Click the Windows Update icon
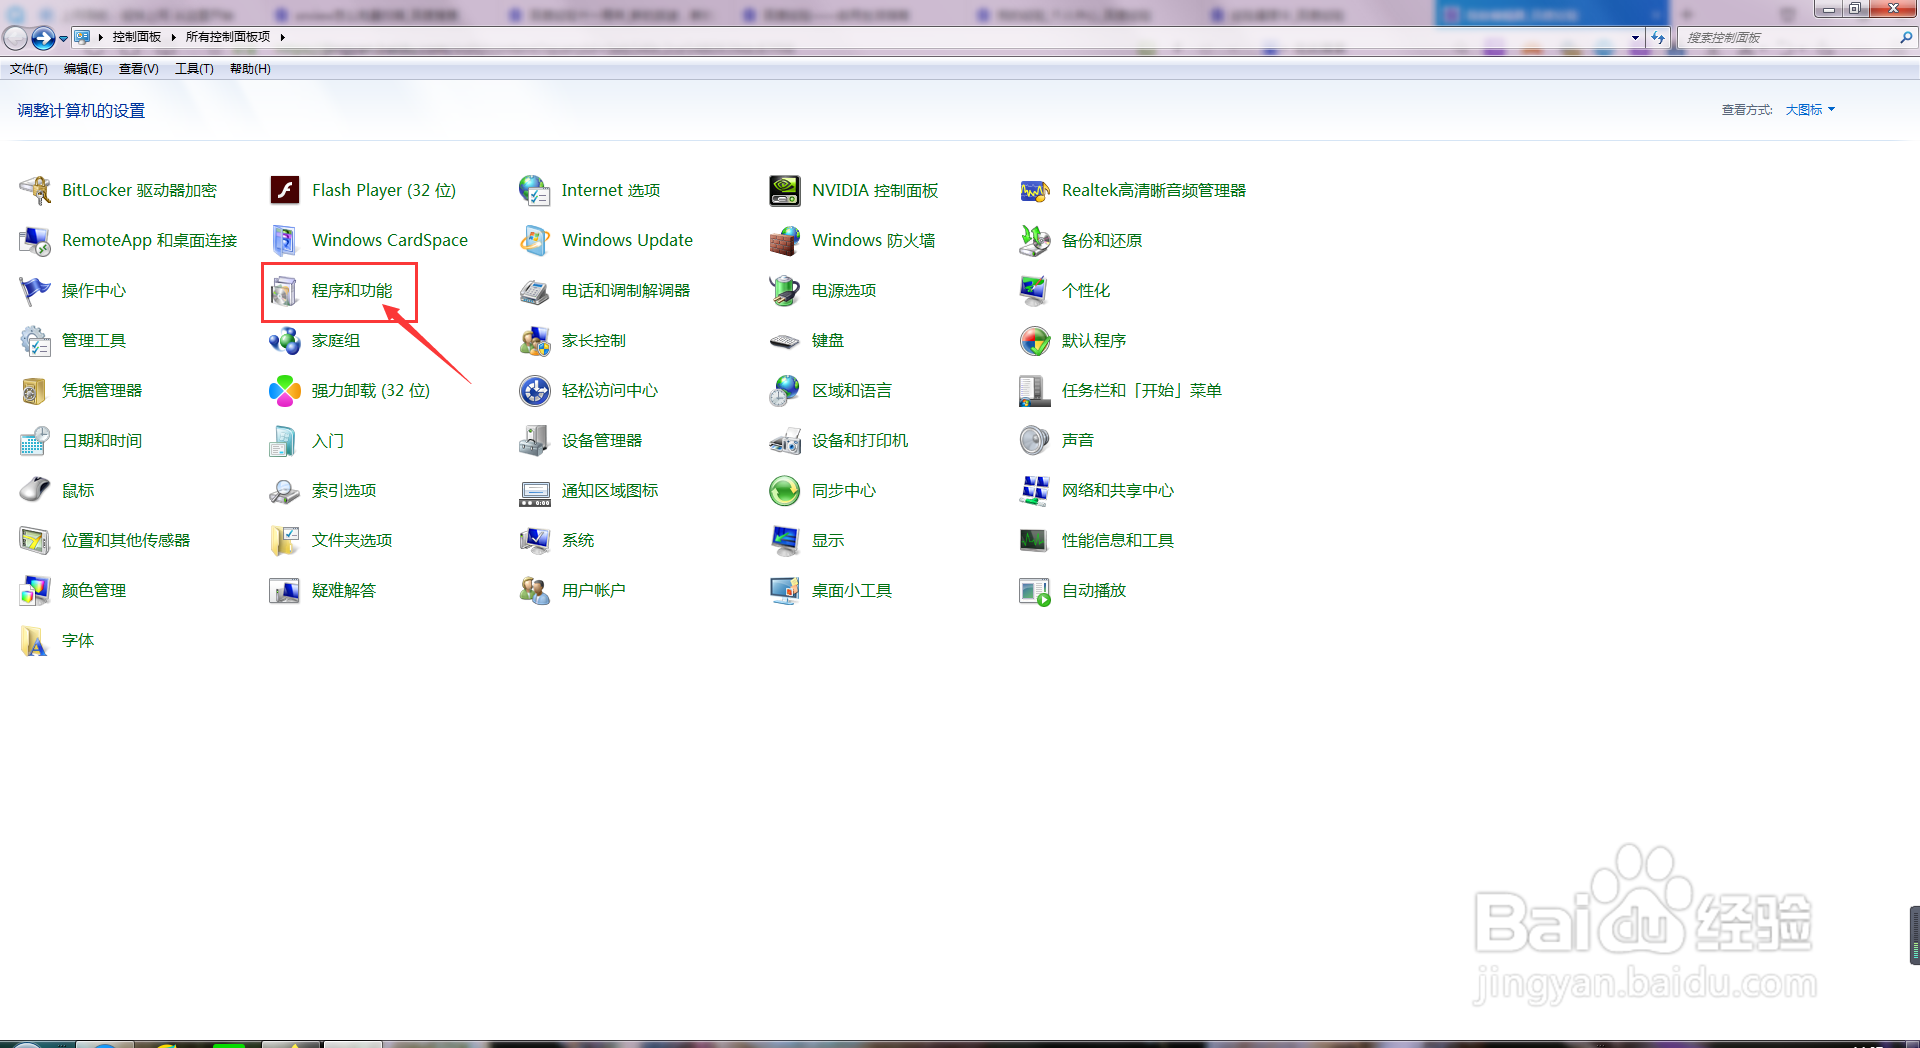The height and width of the screenshot is (1048, 1920). coord(535,240)
